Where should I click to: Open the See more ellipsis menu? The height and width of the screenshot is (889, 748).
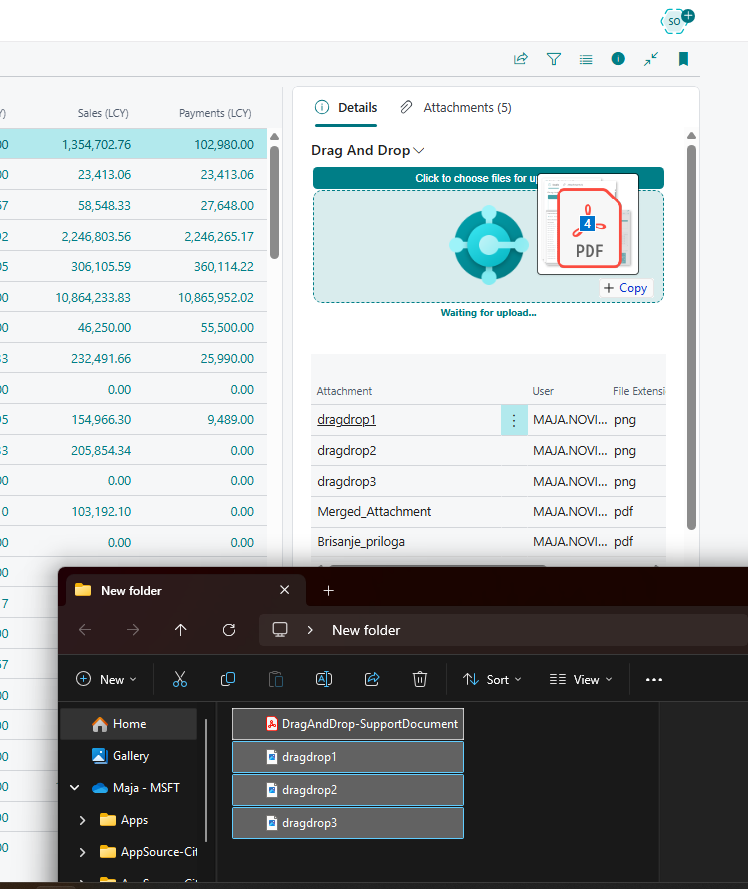[x=654, y=679]
